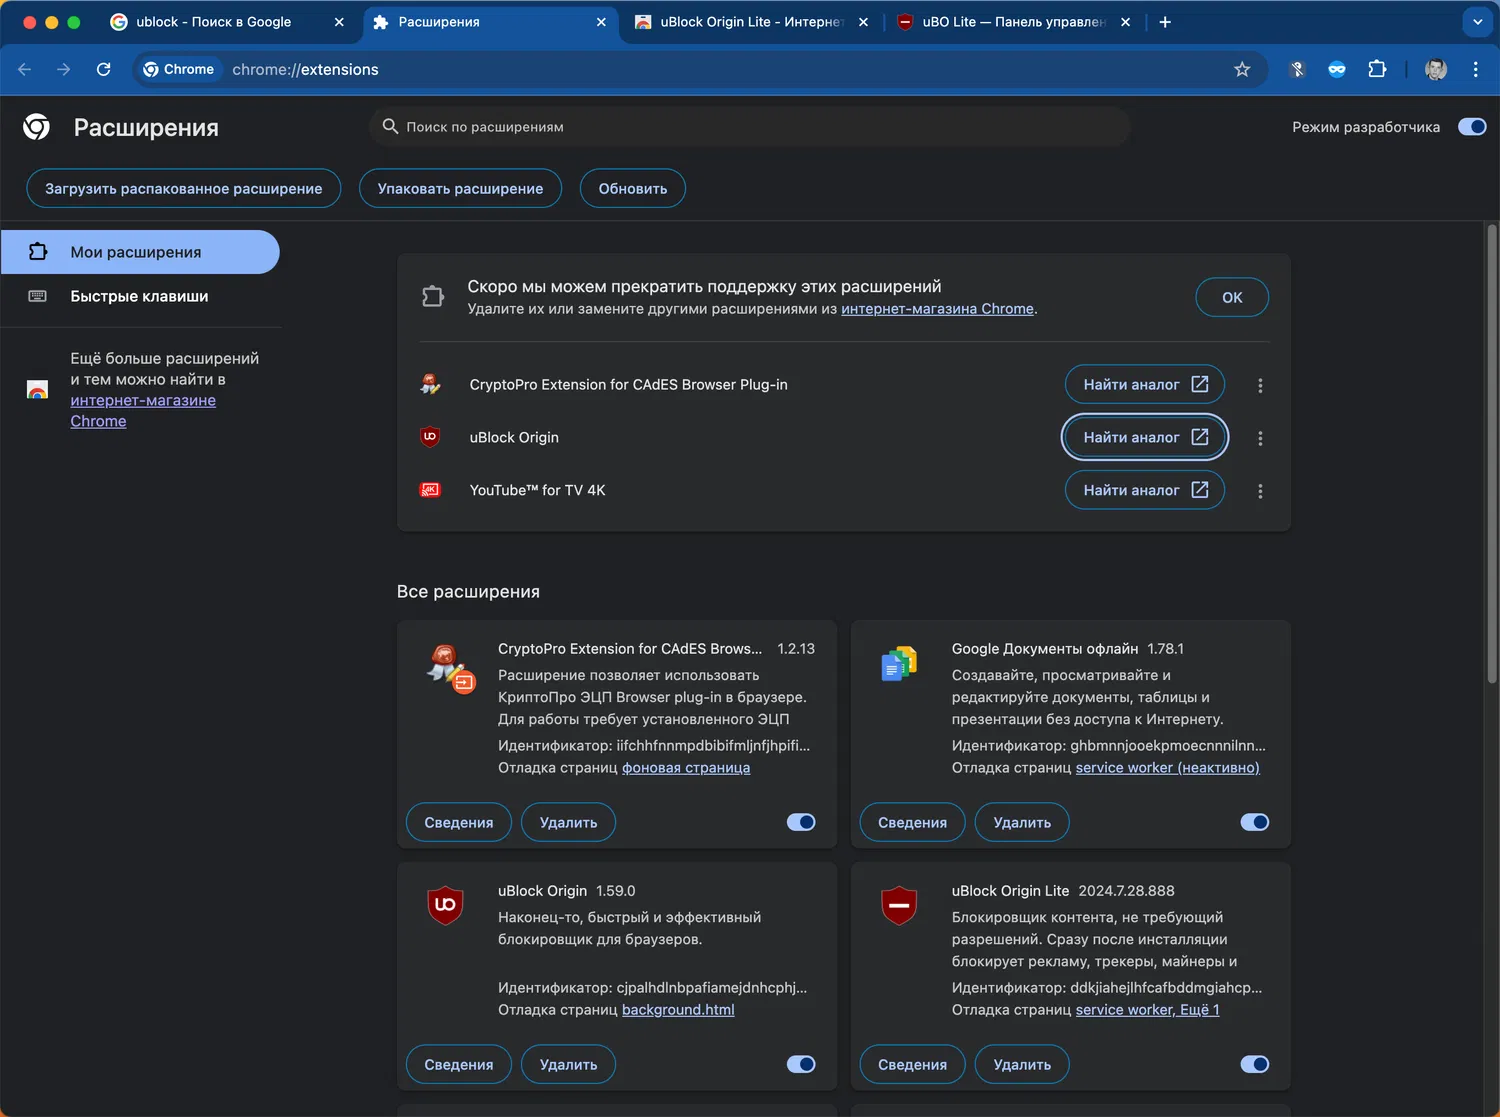
Task: Click the uBlock Origin shield in warning list
Action: click(431, 437)
